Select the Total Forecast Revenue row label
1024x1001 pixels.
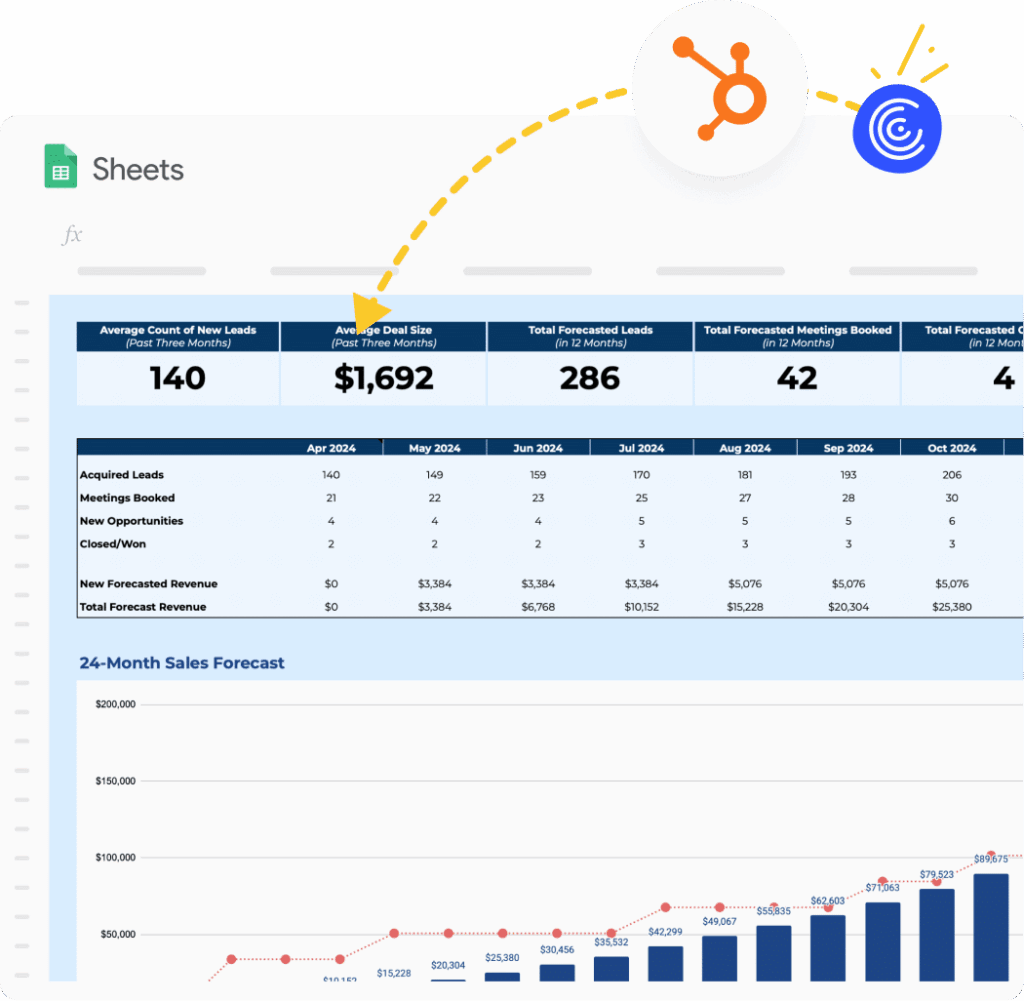point(143,607)
